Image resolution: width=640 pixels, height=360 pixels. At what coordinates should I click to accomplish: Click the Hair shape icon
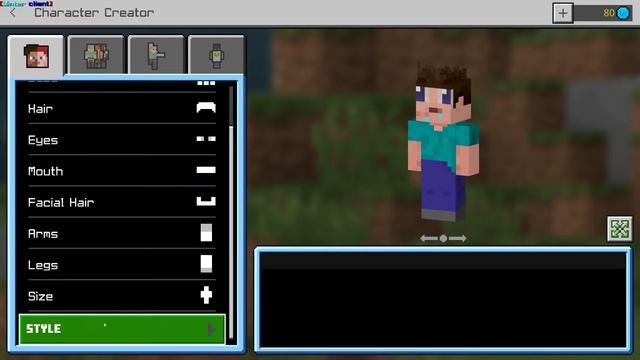click(206, 107)
